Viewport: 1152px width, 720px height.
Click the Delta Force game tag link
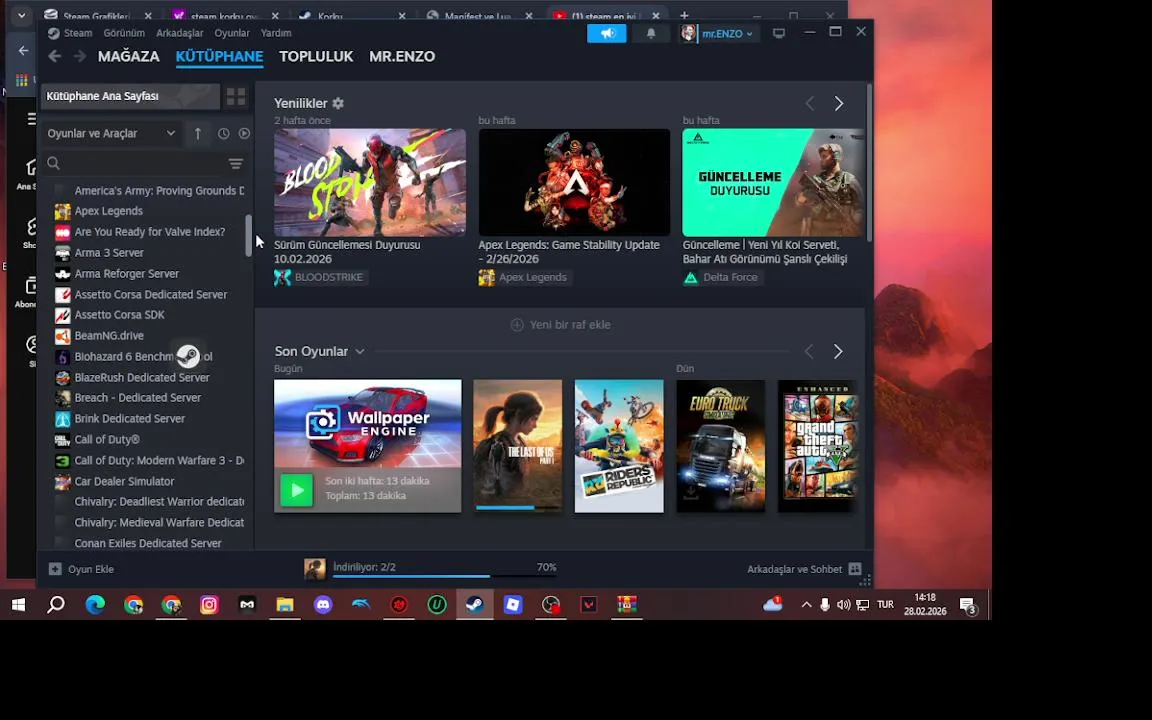[x=724, y=277]
